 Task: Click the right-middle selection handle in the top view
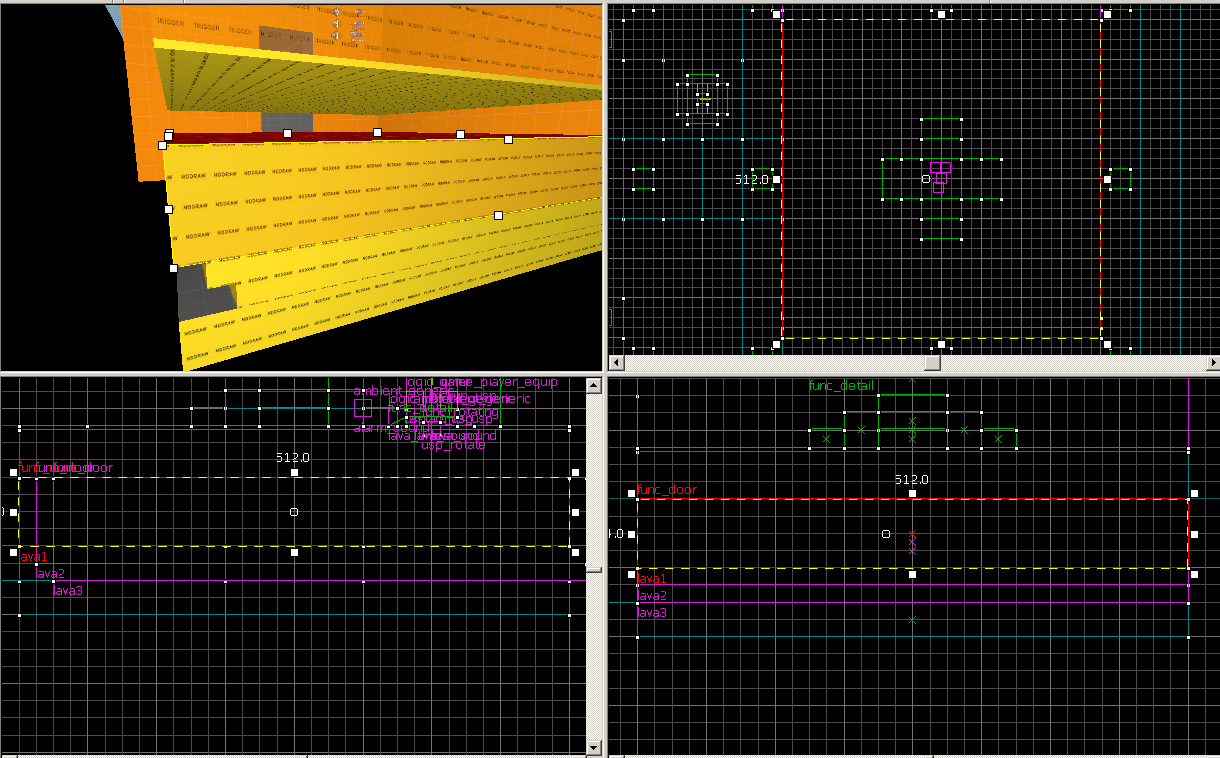[x=1107, y=179]
